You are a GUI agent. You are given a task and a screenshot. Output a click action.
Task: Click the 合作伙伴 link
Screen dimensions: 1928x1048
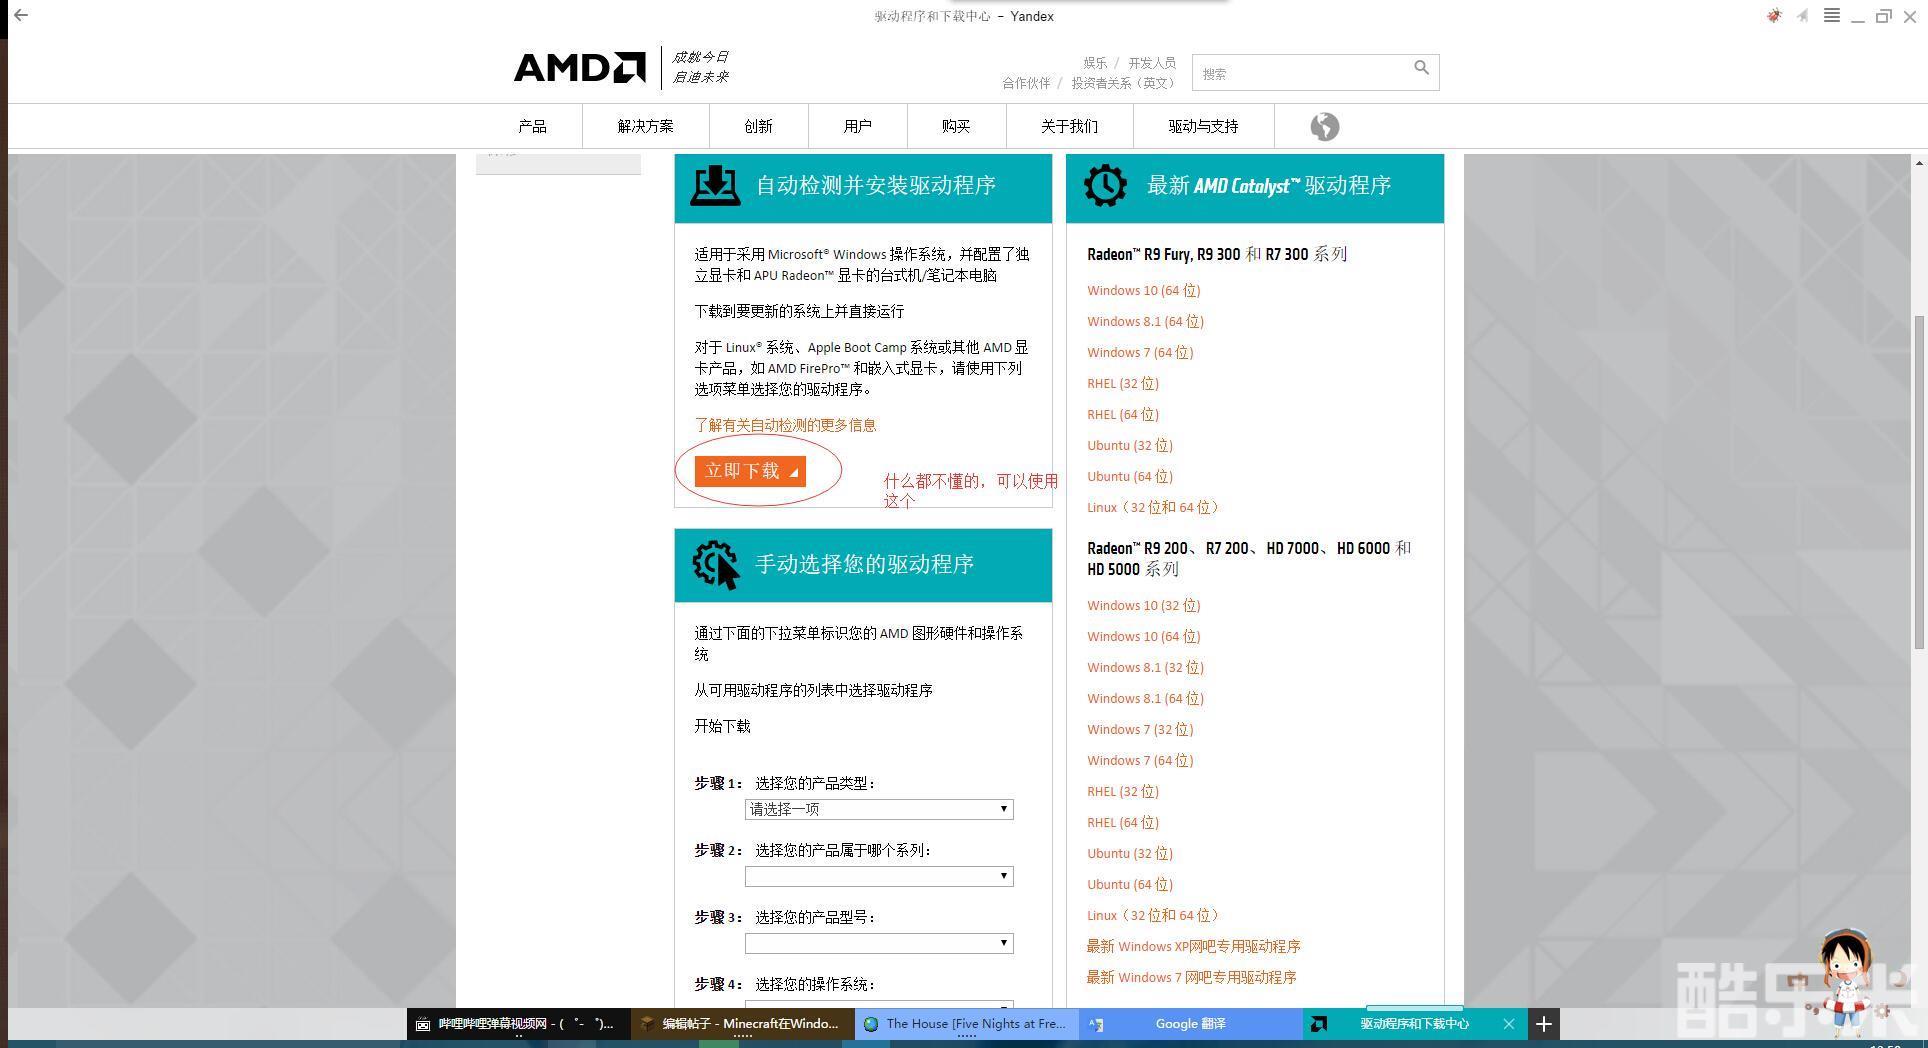click(1027, 83)
